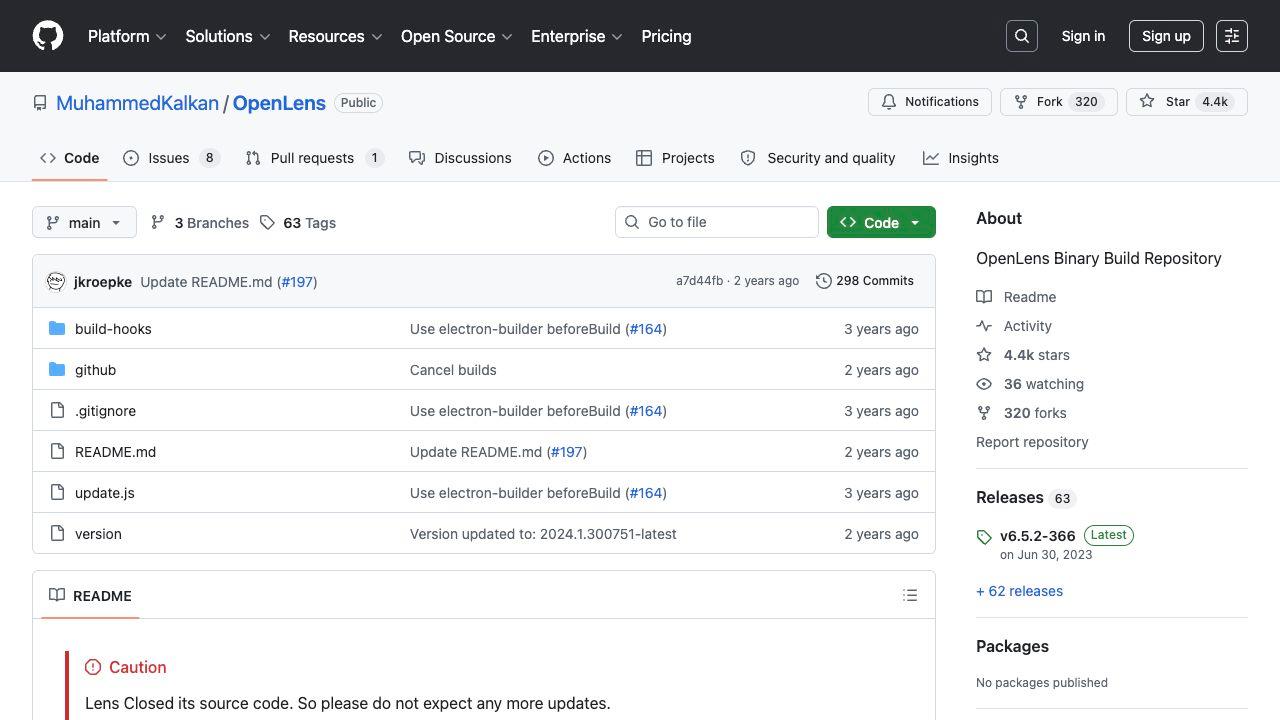Open the MuhammedKalkan owner link
The height and width of the screenshot is (720, 1280).
[x=137, y=103]
